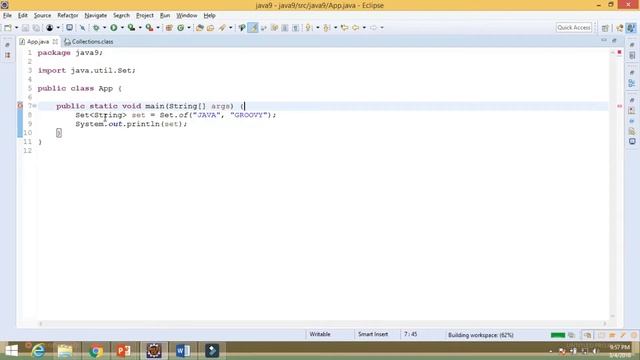
Task: Click the Previous Annotation icon
Action: [x=327, y=28]
